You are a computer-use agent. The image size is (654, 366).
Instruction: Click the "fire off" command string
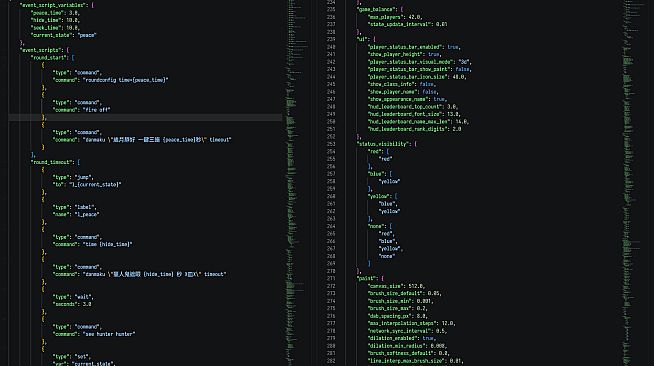(96, 110)
